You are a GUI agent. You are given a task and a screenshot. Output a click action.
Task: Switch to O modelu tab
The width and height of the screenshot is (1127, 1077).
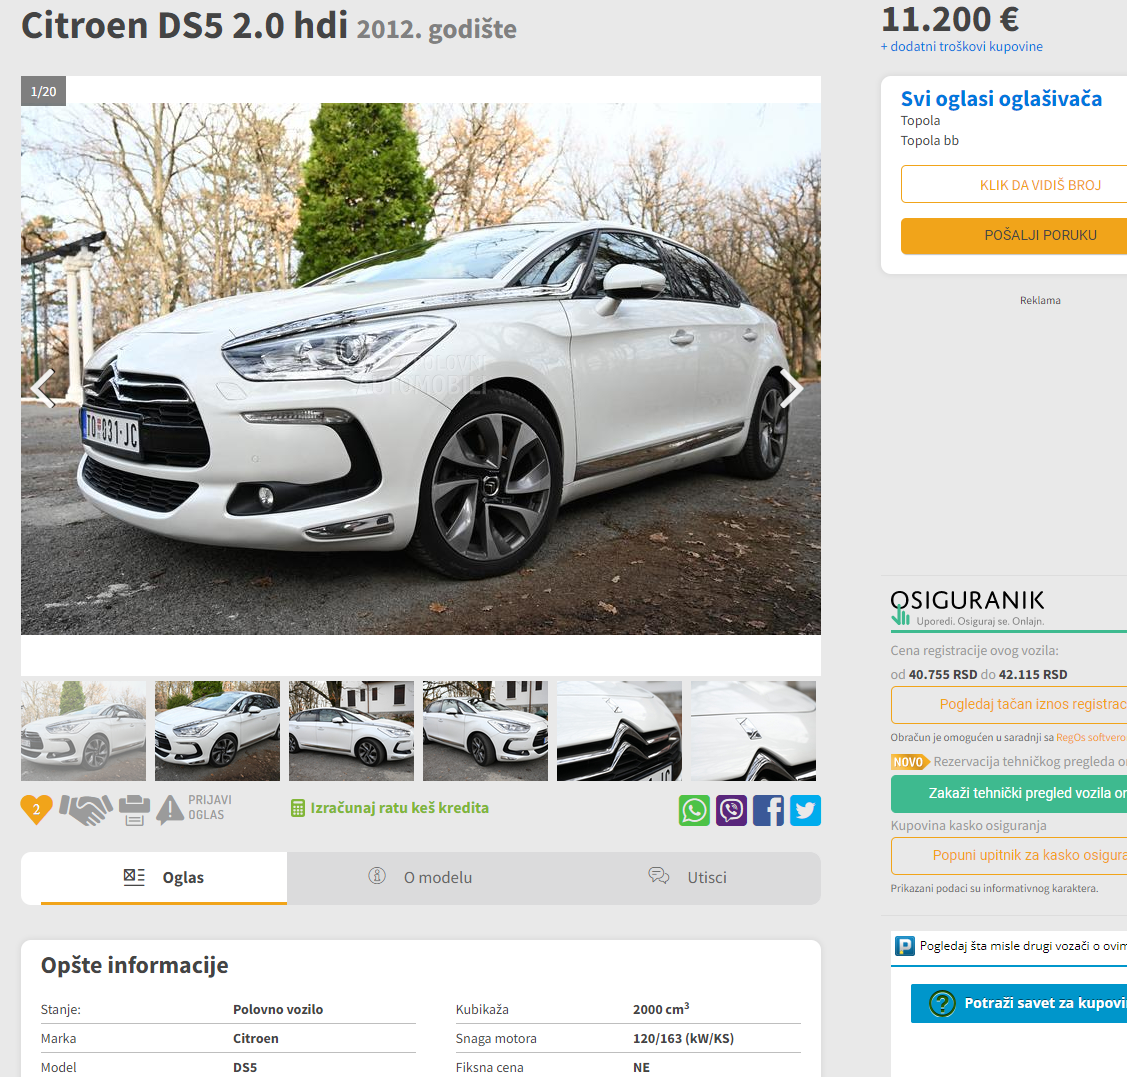coord(420,878)
